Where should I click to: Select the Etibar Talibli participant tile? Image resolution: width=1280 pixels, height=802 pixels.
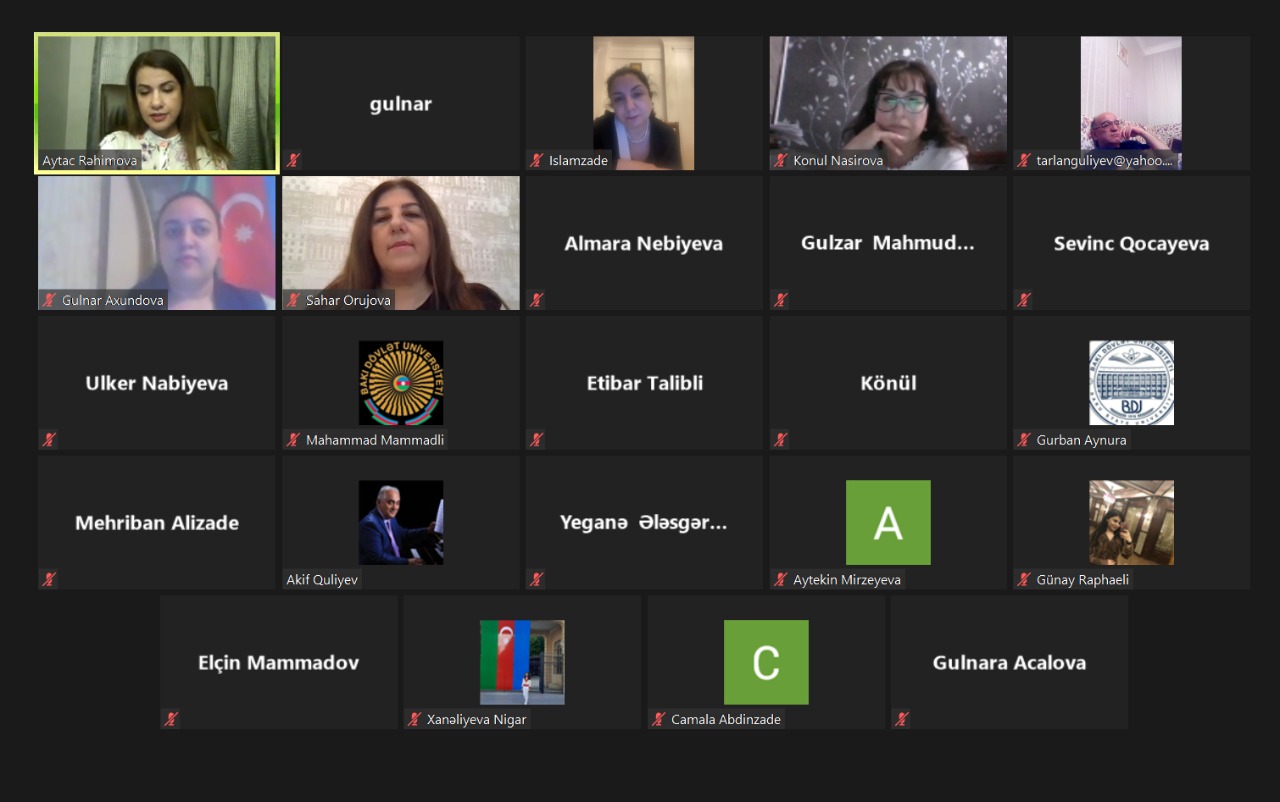[644, 383]
